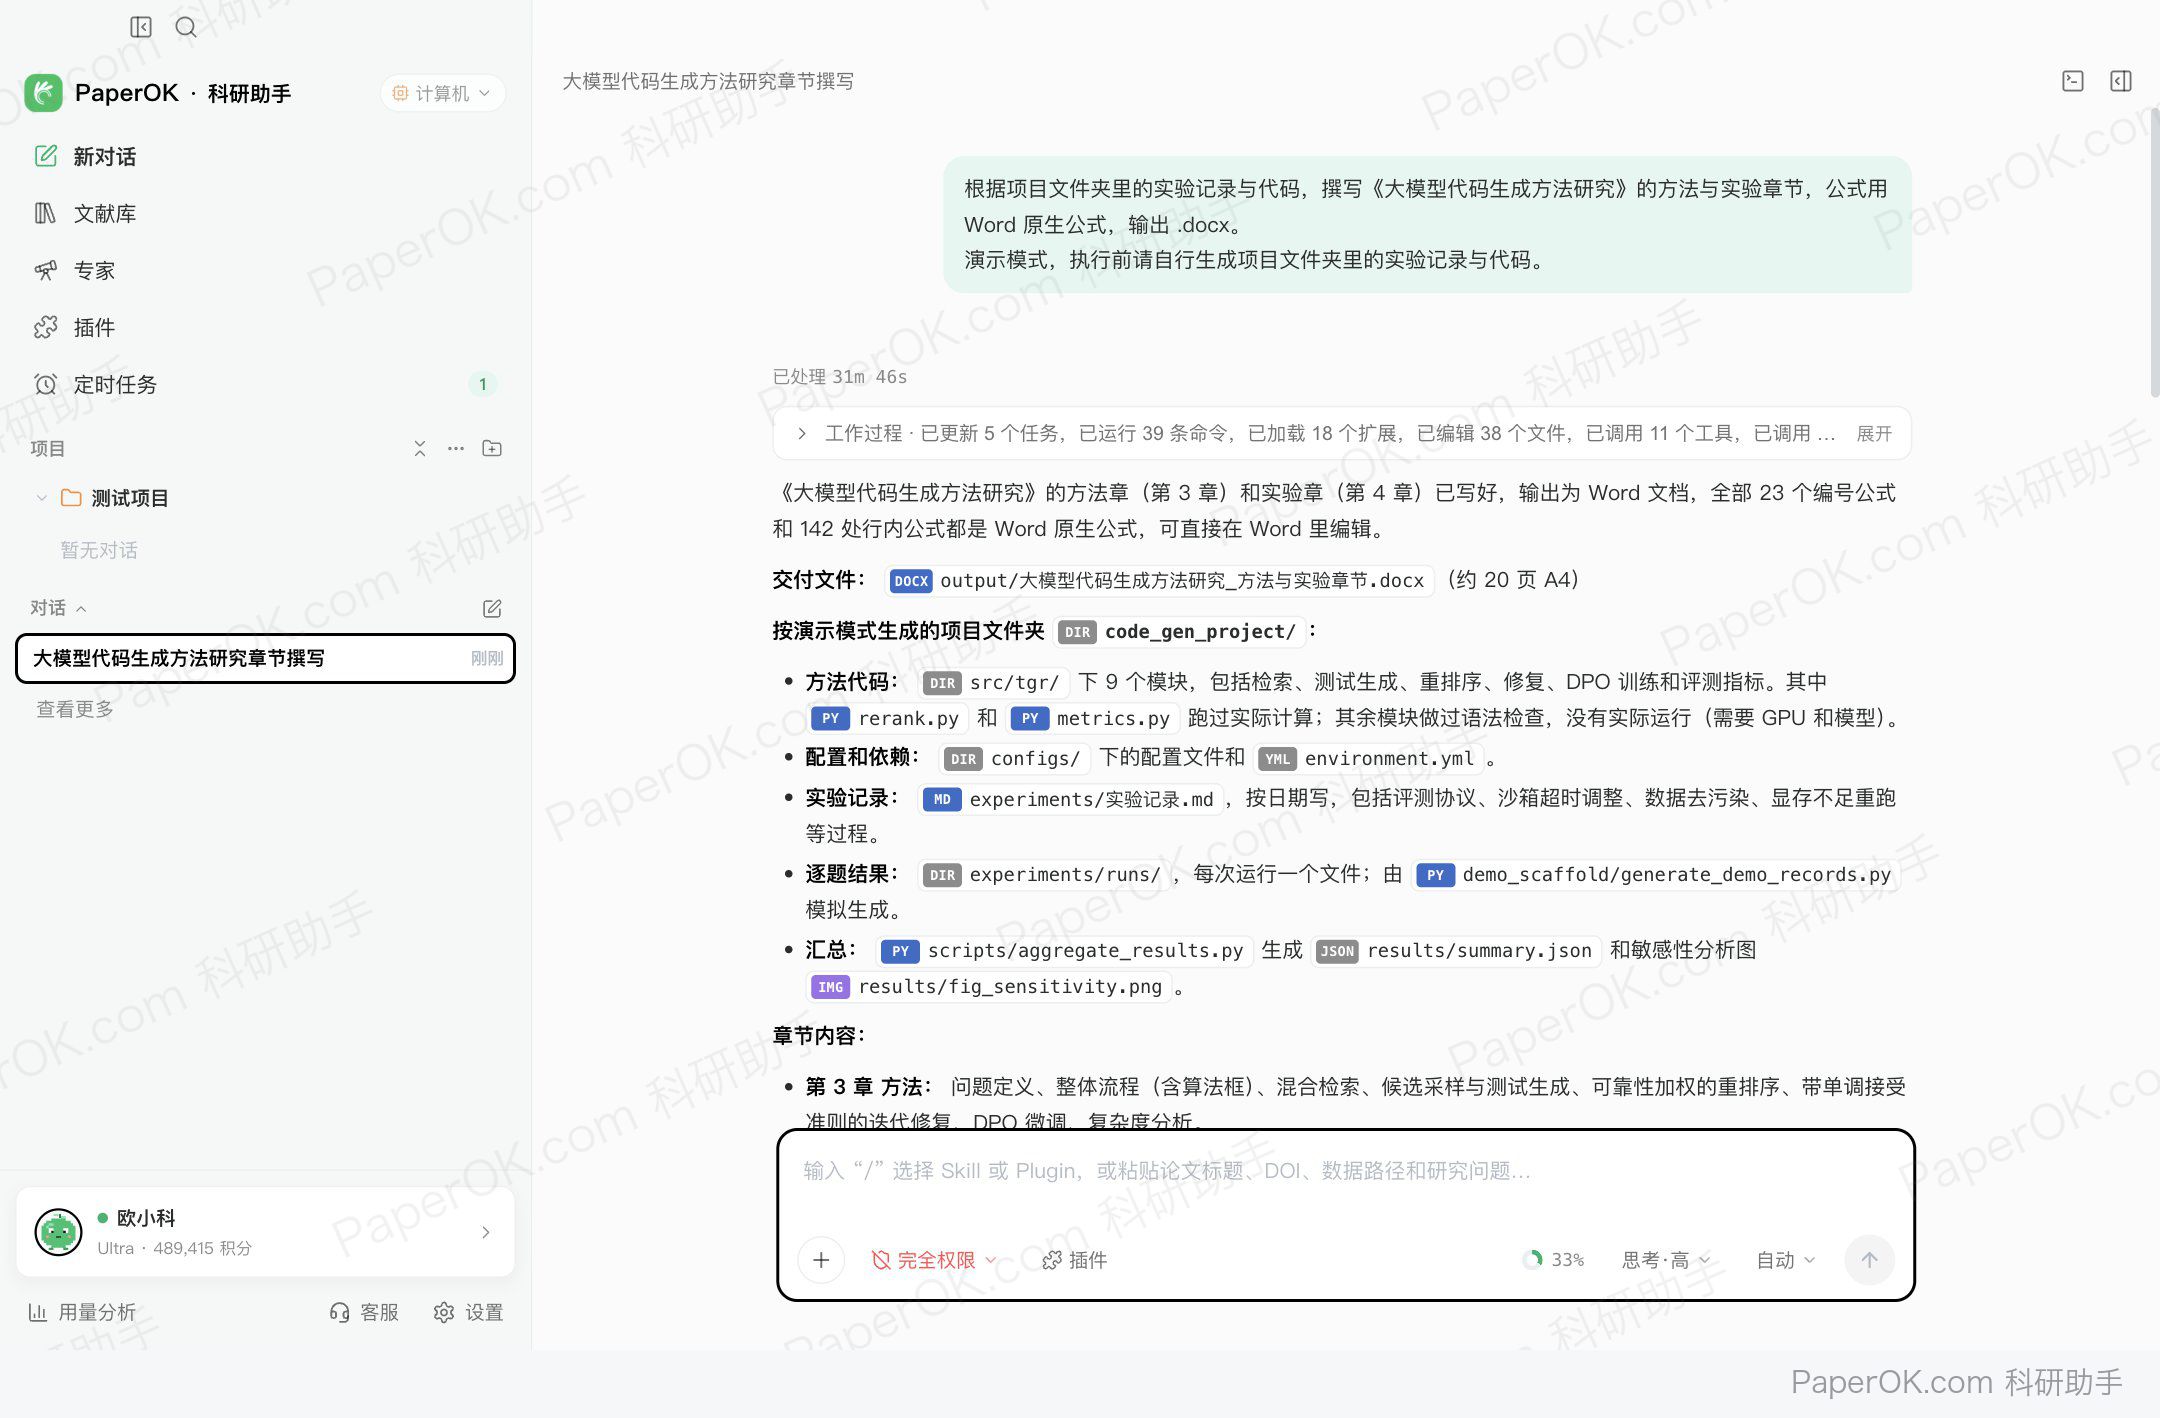Select conversation 大模型代码生成方法研究章节撰写
Image resolution: width=2160 pixels, height=1418 pixels.
coord(265,658)
